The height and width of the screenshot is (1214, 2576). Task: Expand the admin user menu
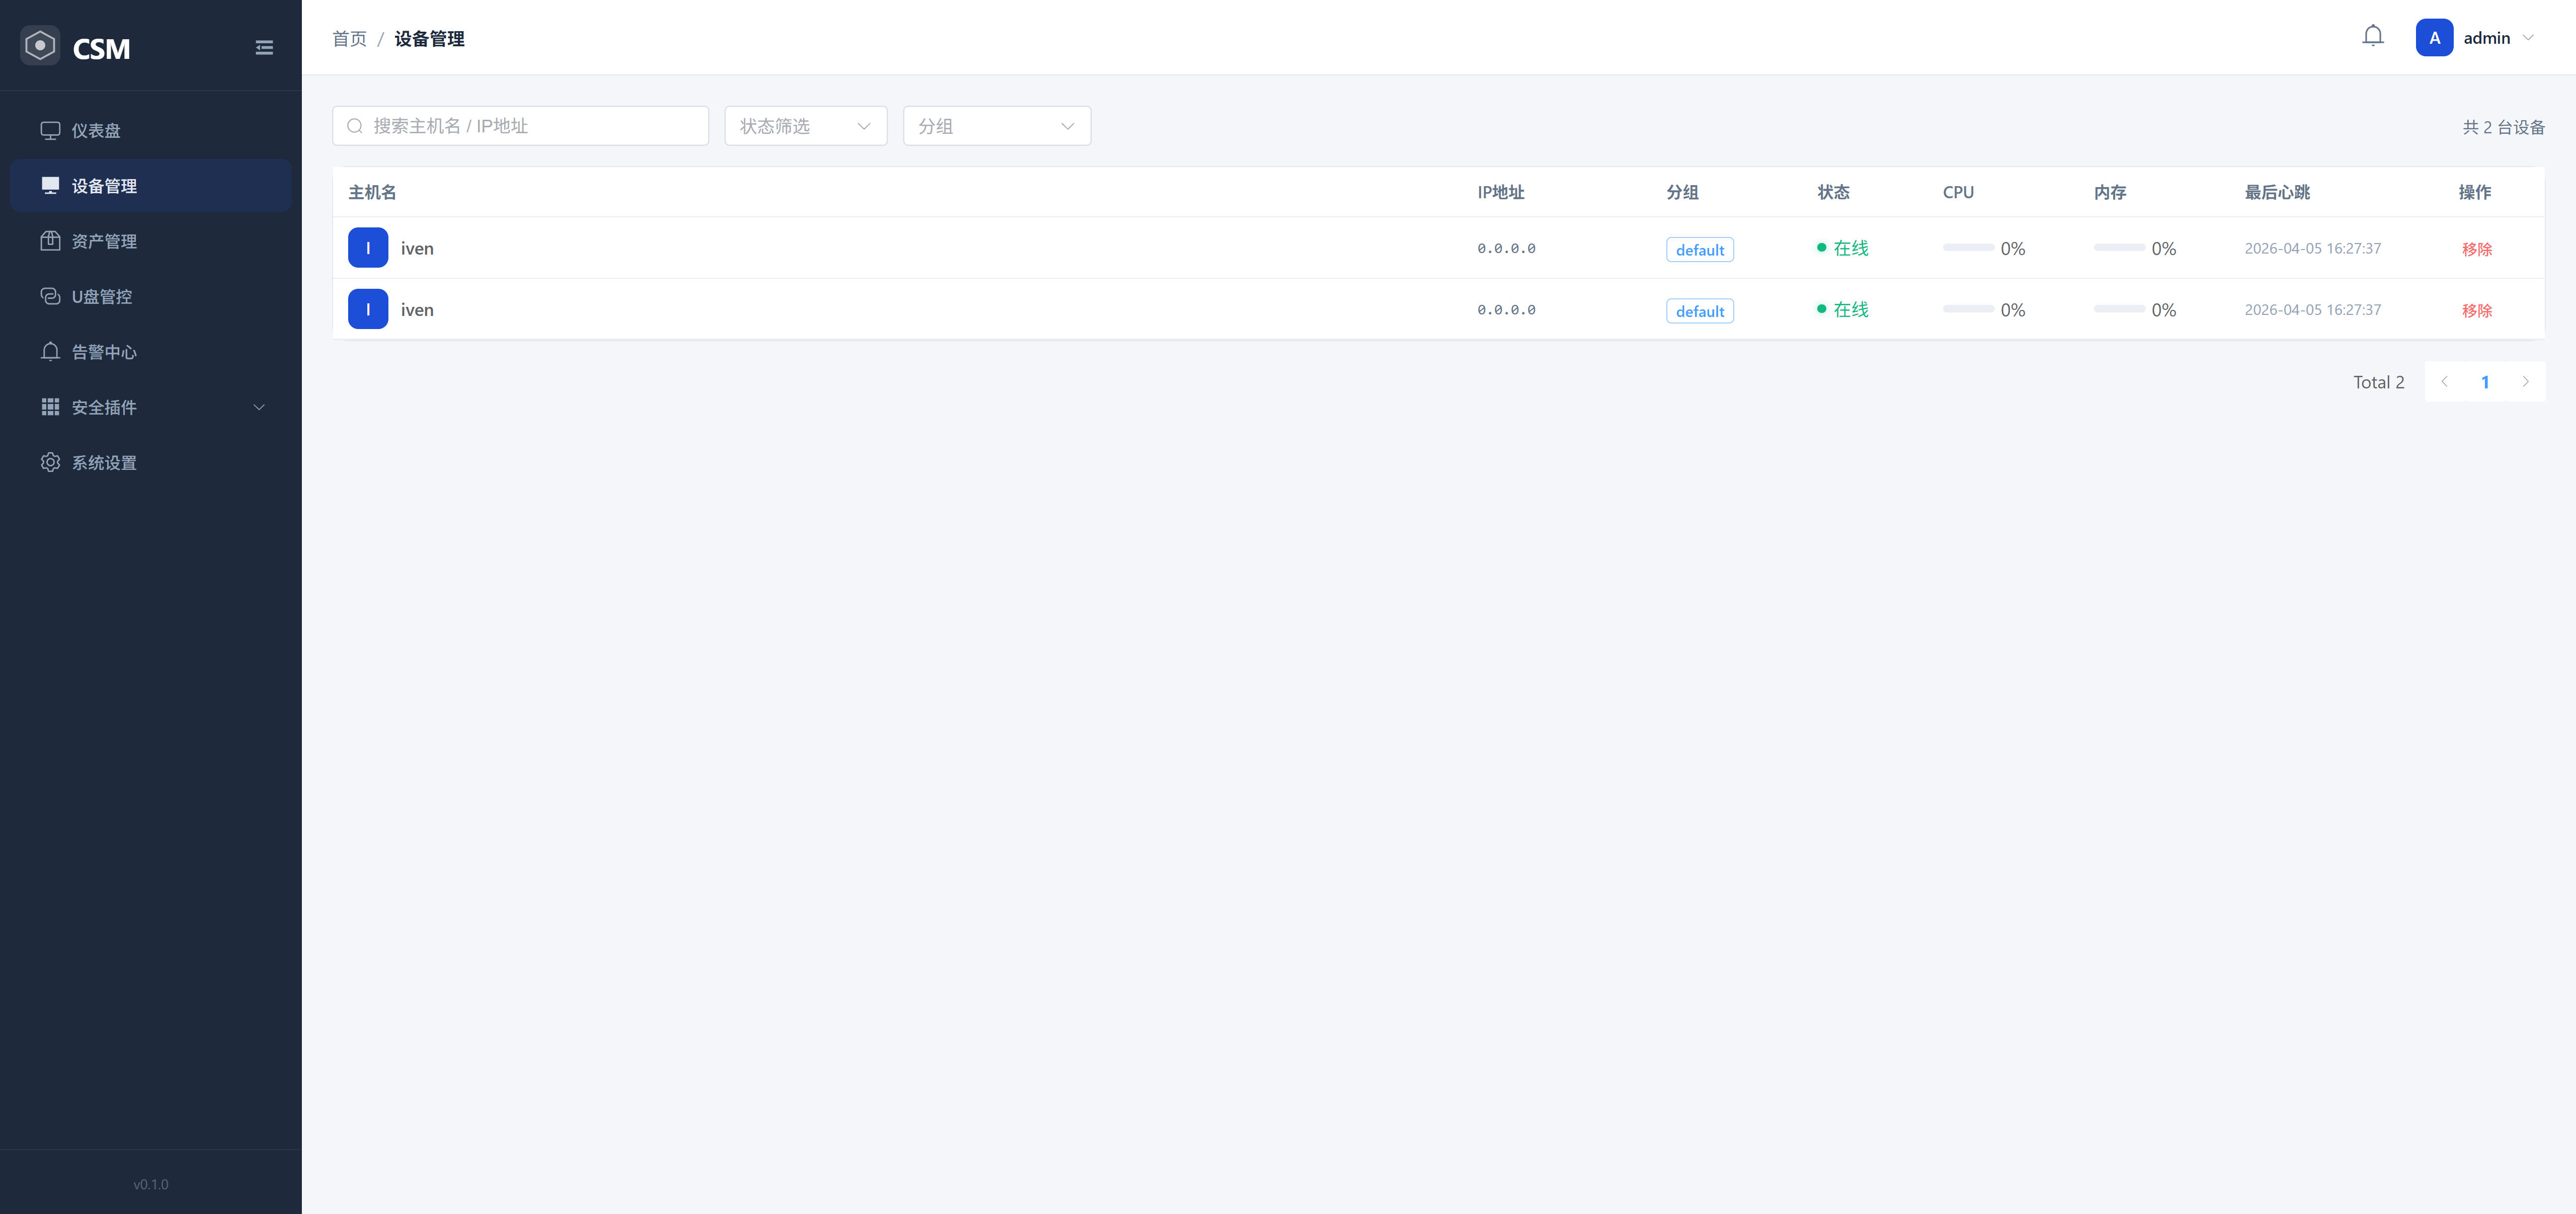(x=2527, y=38)
